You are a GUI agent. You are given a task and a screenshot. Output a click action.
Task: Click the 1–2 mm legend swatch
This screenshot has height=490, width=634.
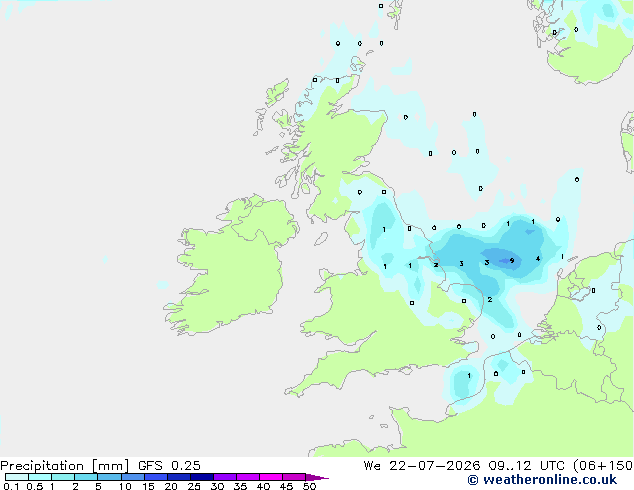coord(63,477)
